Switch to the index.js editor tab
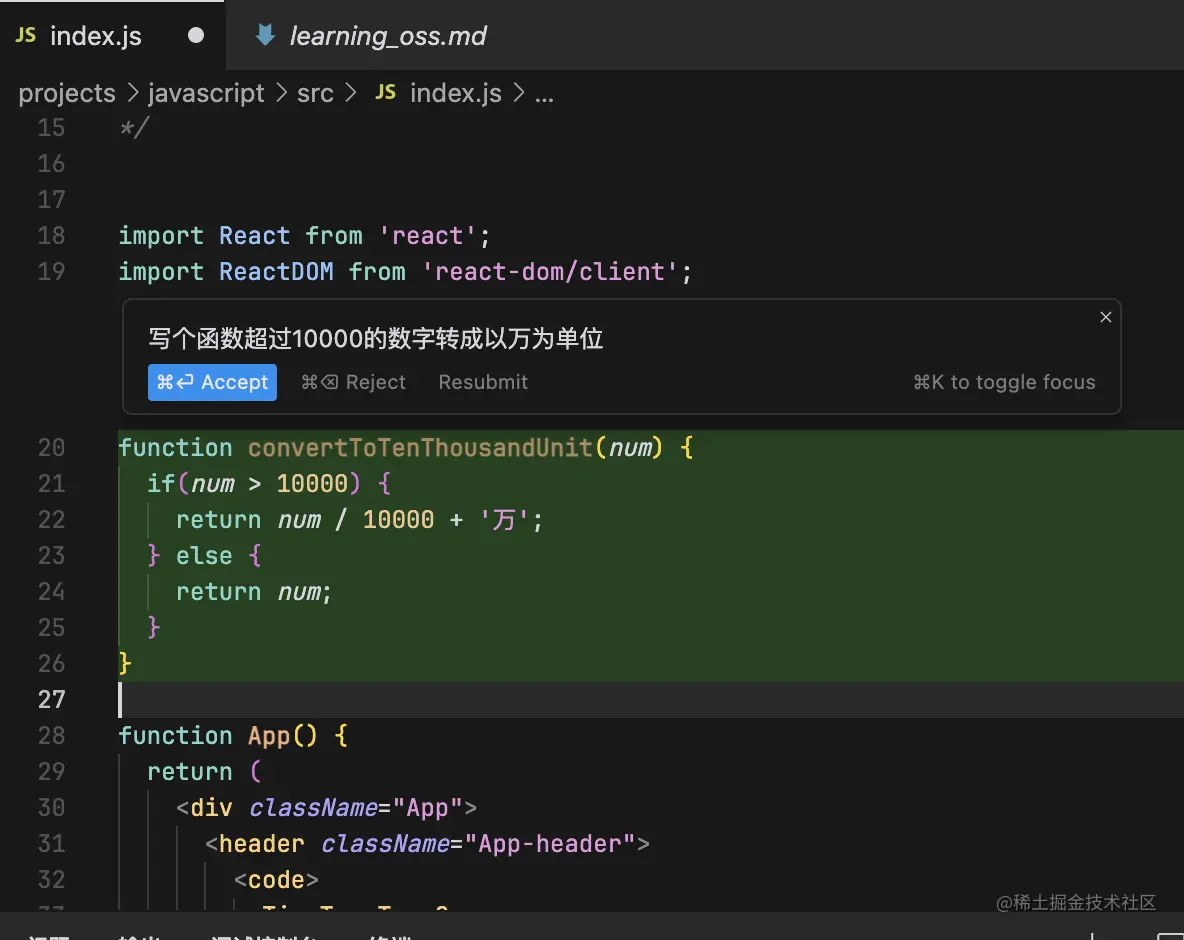 96,35
